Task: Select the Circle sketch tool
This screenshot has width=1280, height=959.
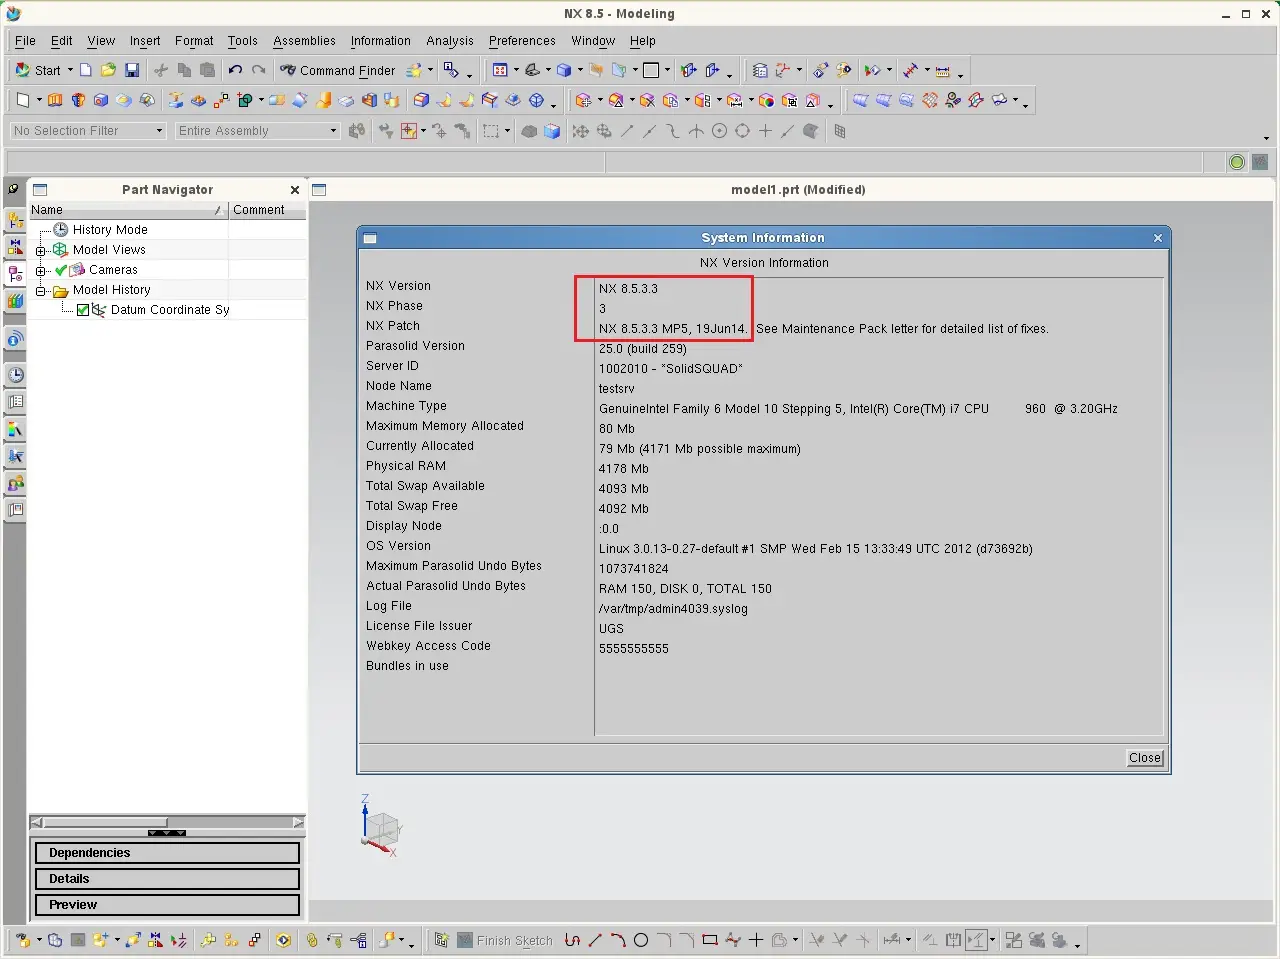Action: point(641,940)
